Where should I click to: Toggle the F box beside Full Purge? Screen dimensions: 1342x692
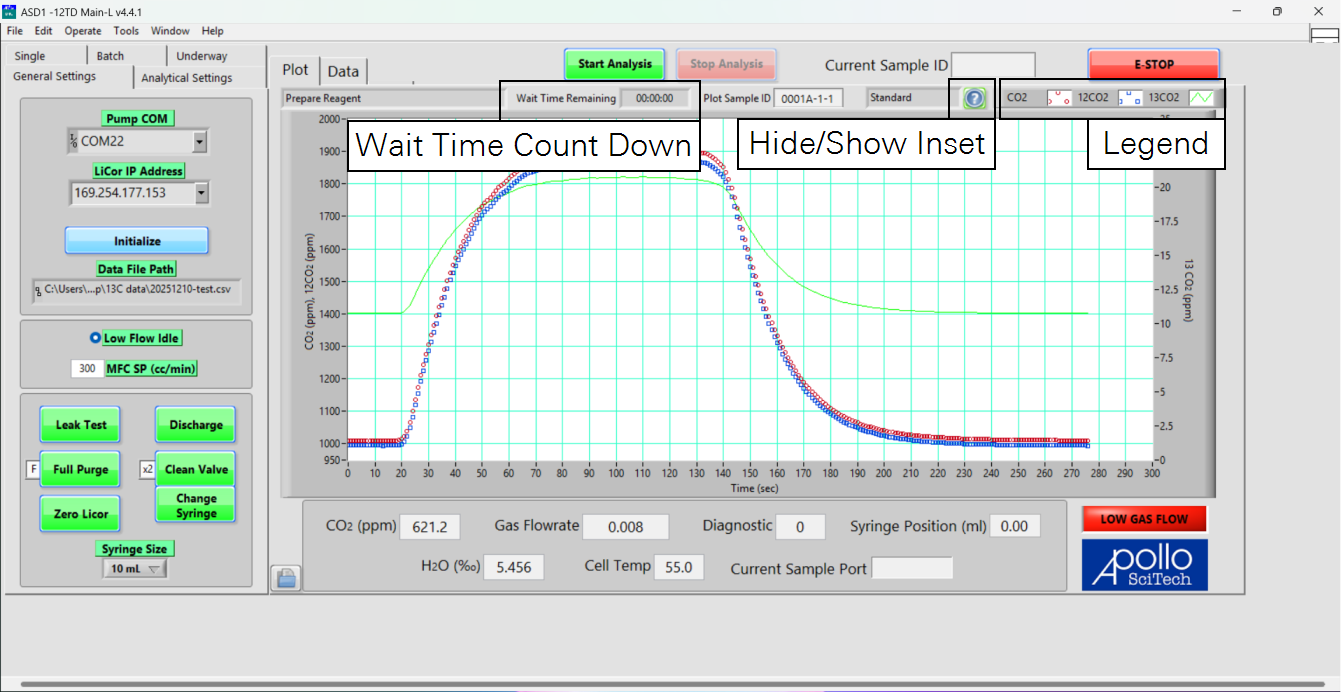pyautogui.click(x=33, y=470)
